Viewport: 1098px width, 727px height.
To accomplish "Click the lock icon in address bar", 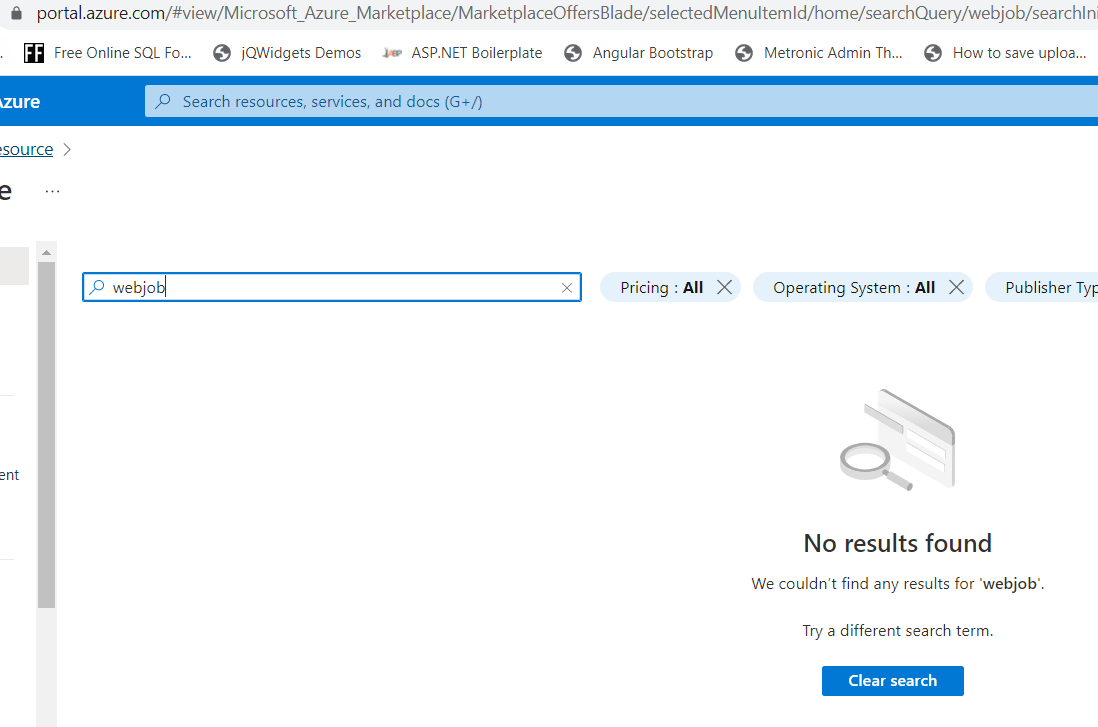I will (x=16, y=13).
